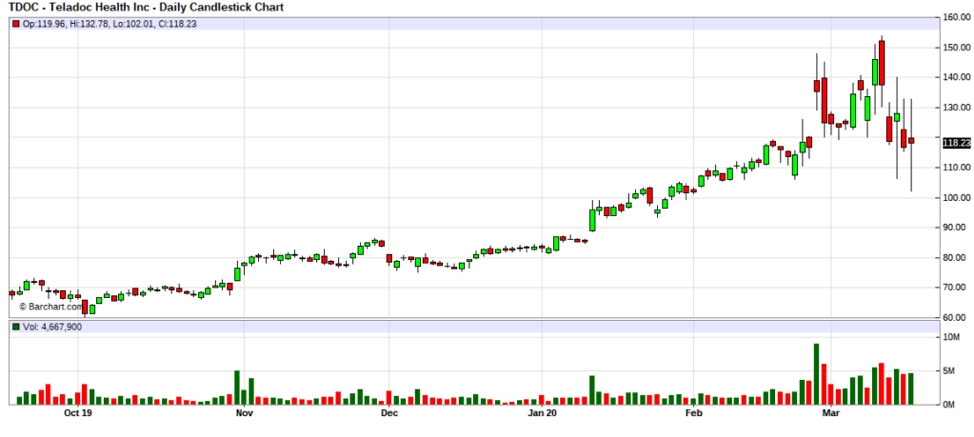974x437 pixels.
Task: Click the green legend square beside Vol
Action: [x=16, y=327]
